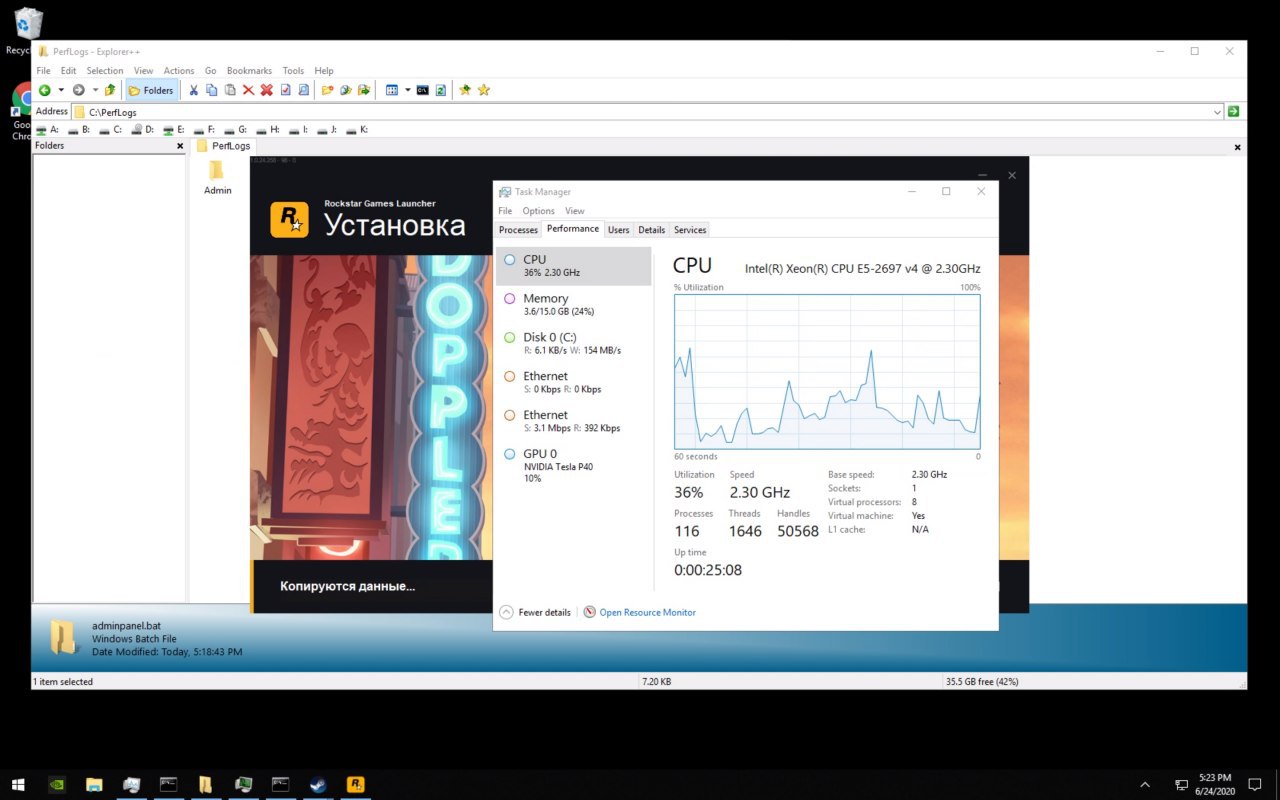Click the Search magnifier icon in toolbar
This screenshot has height=800, width=1280.
(304, 90)
